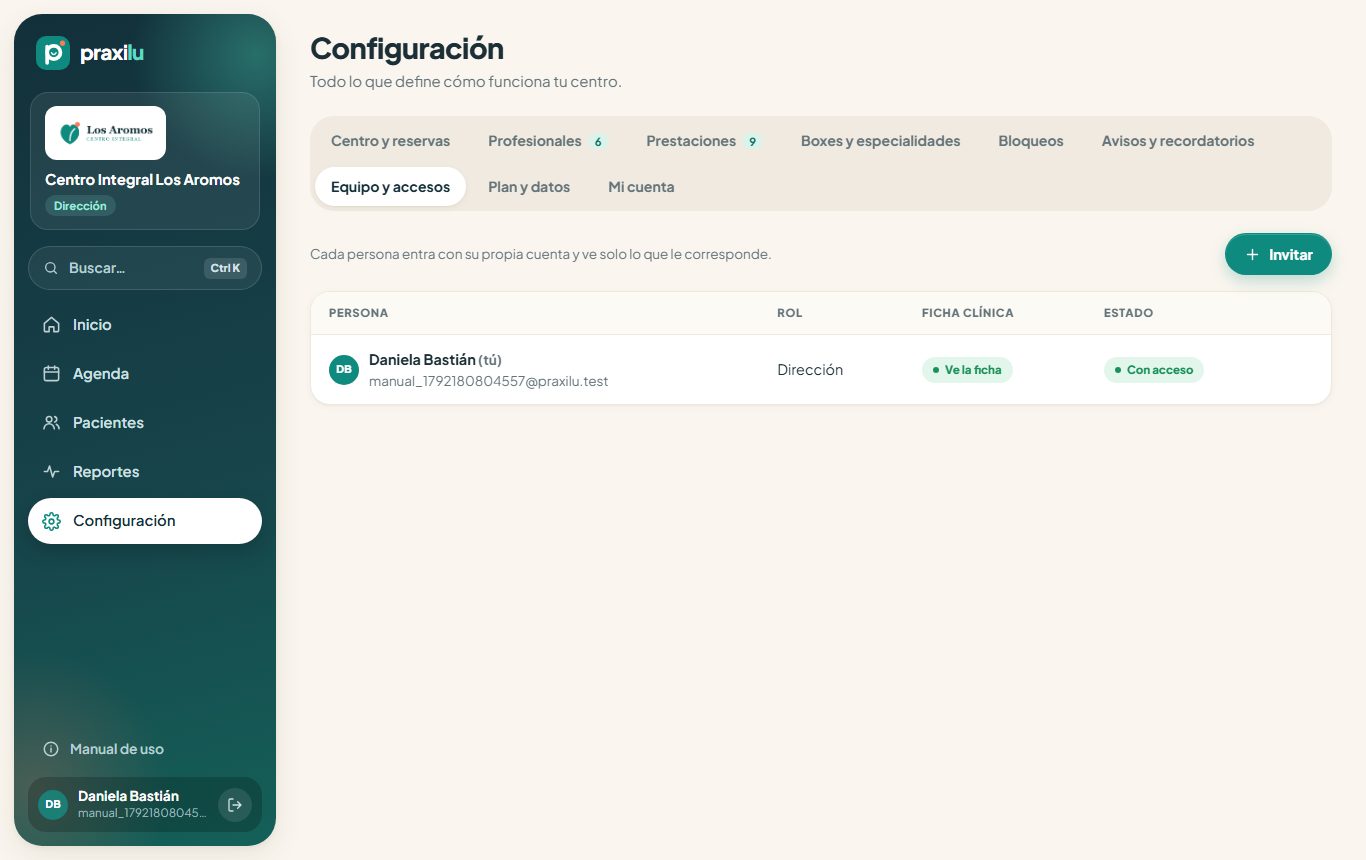Click the Invitar button
Screen dimensions: 1366x860
(x=1278, y=254)
